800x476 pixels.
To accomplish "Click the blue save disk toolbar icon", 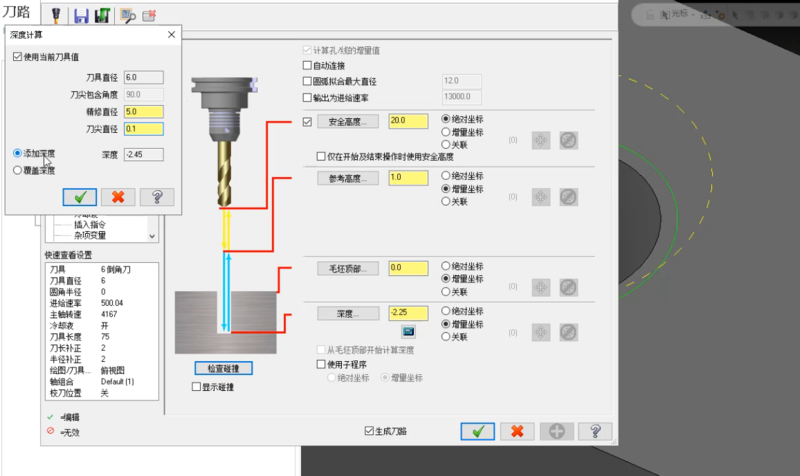I will [80, 16].
